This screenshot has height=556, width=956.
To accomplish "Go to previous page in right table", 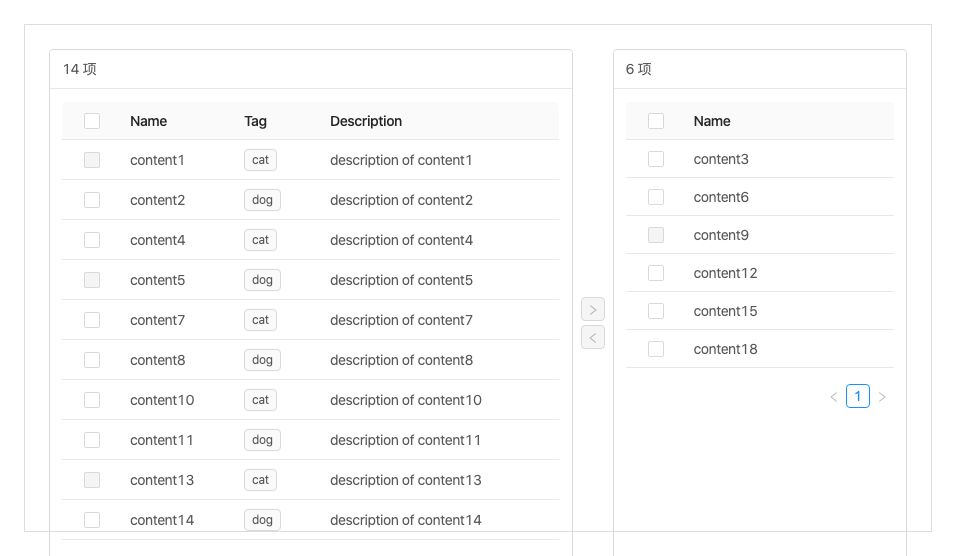I will point(834,397).
